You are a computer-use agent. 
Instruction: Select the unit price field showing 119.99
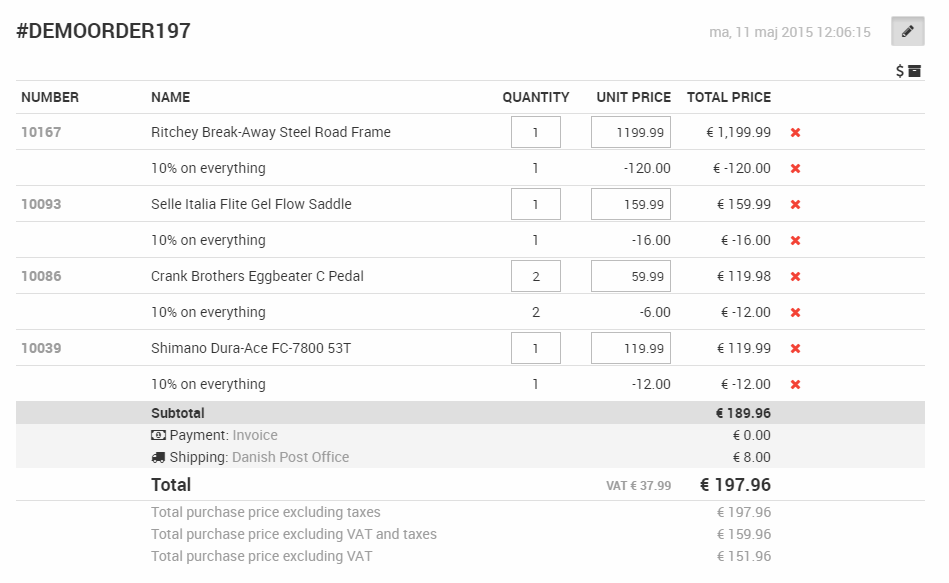click(x=630, y=348)
